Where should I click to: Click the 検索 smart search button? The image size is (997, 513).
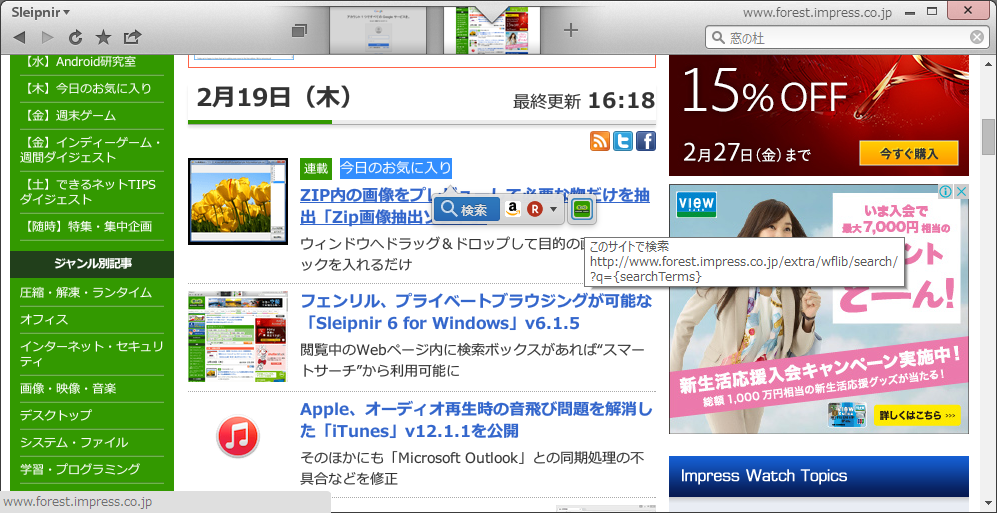467,209
